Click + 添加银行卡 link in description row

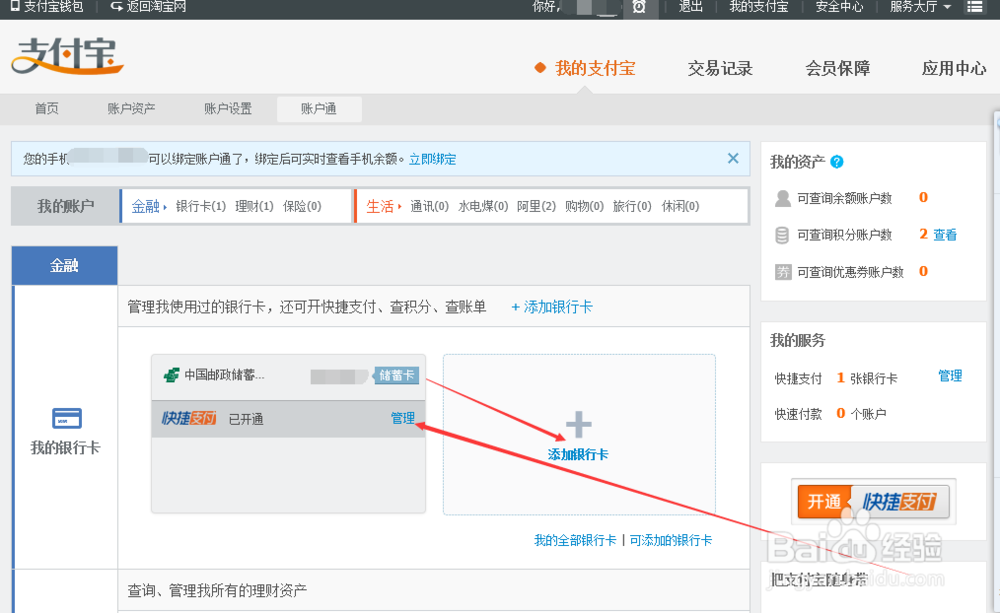tap(552, 307)
